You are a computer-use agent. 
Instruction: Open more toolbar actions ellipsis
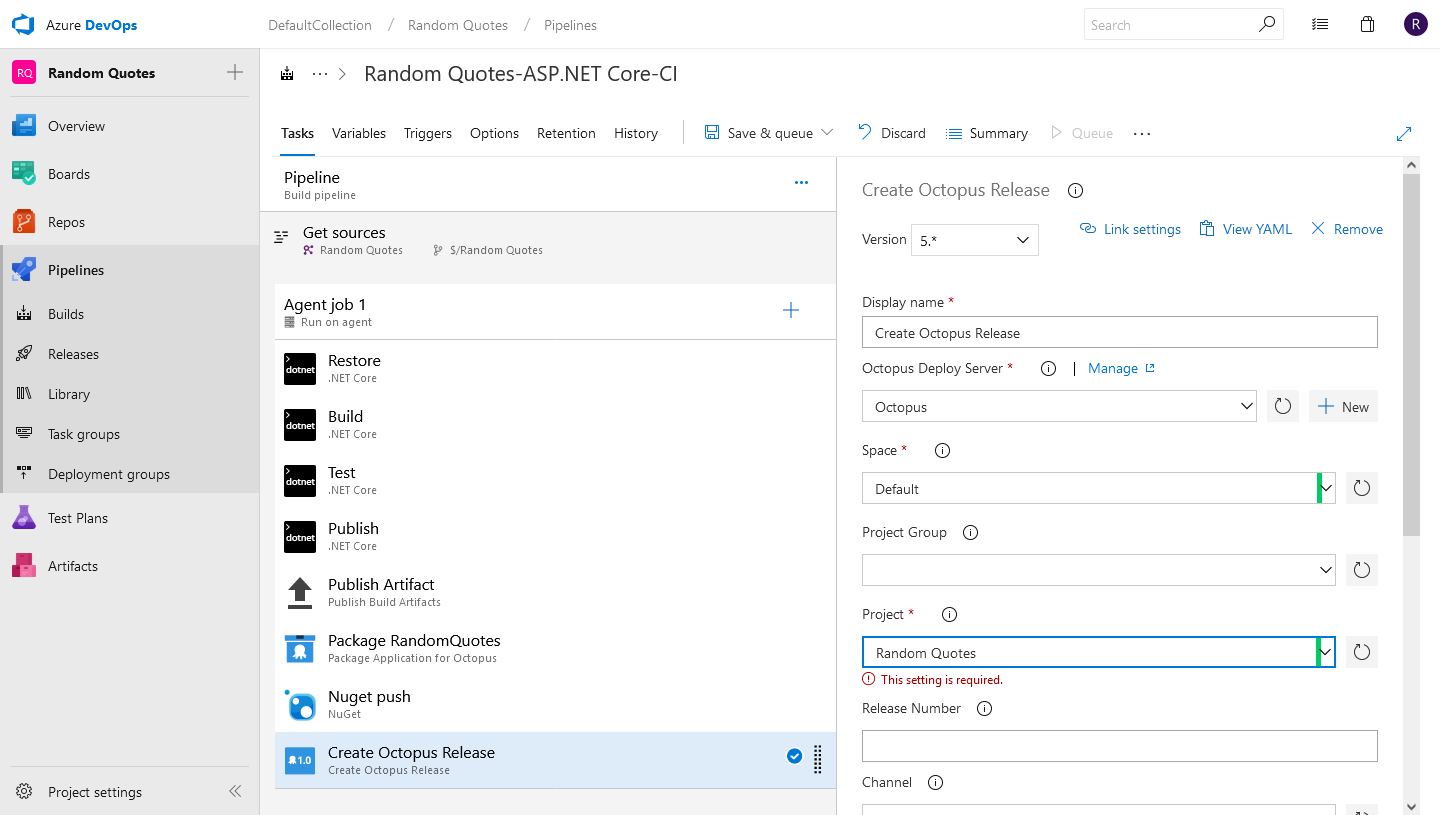[1142, 133]
